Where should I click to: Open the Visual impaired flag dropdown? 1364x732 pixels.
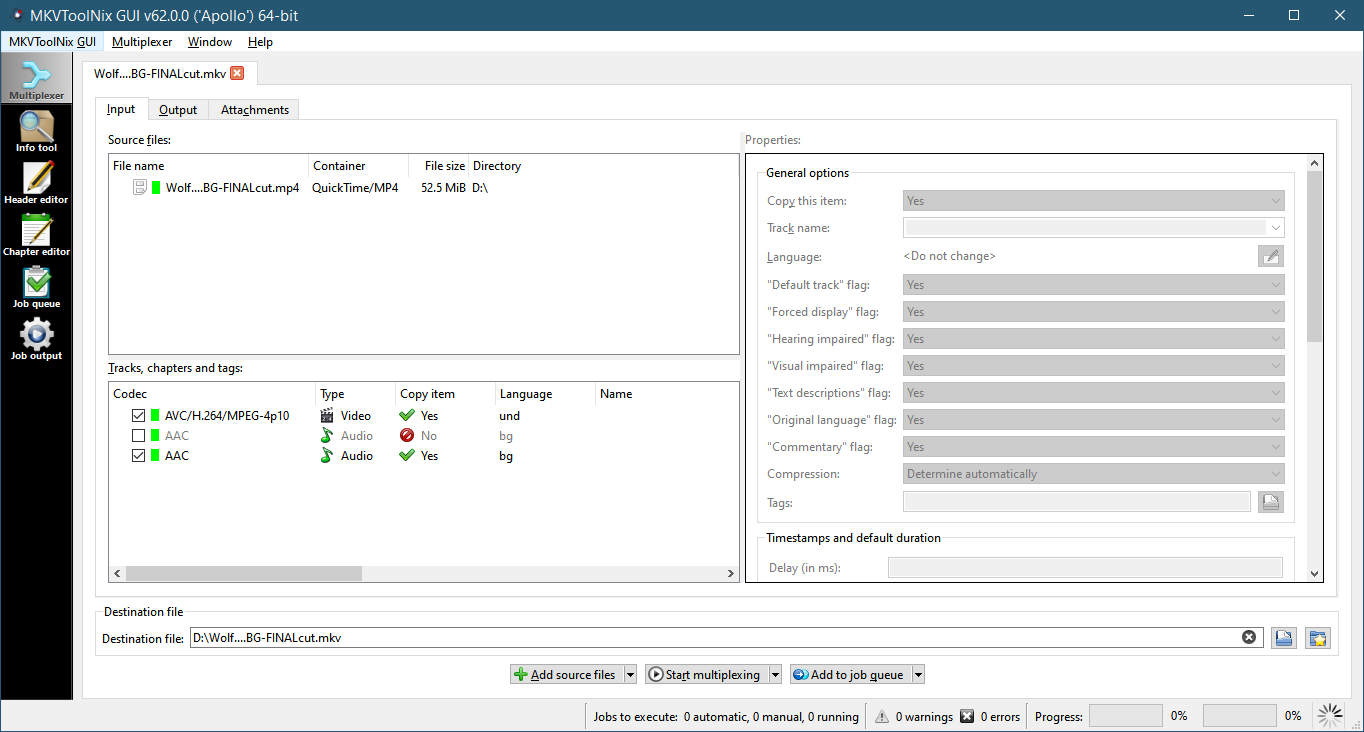[1094, 366]
